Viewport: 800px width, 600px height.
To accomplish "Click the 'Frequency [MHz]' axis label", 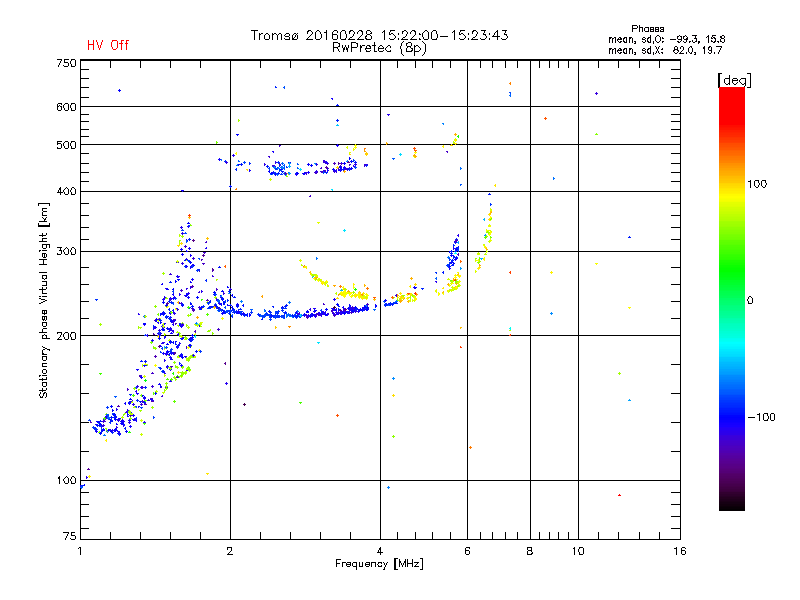I will point(379,564).
